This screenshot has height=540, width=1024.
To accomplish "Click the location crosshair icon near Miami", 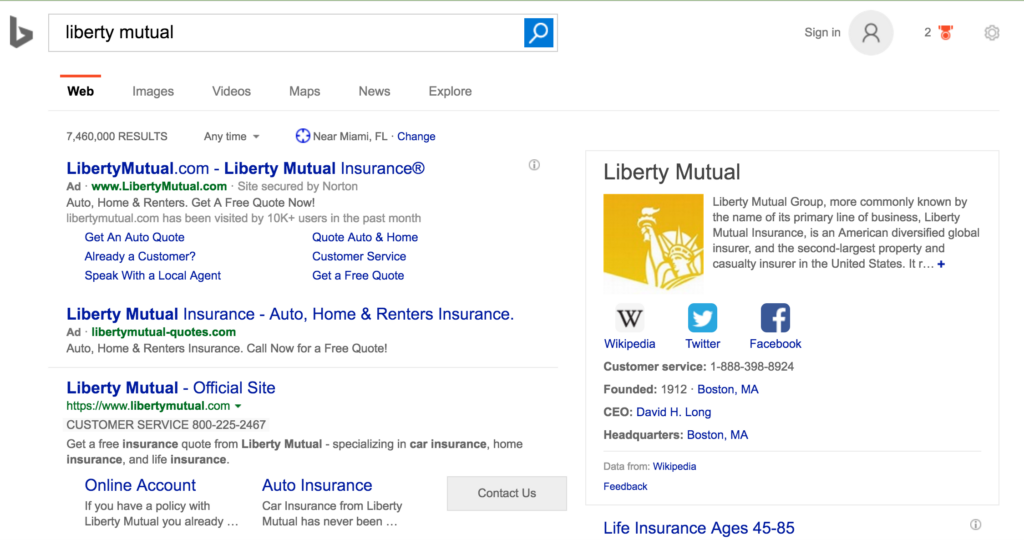I will coord(303,136).
